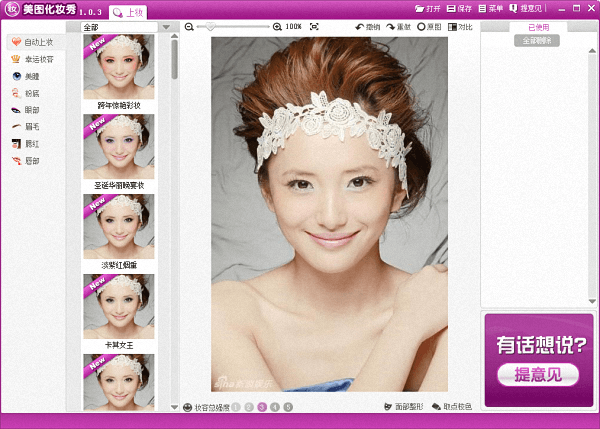The height and width of the screenshot is (429, 600).
Task: Set makeup intensity level 1
Action: [x=236, y=408]
